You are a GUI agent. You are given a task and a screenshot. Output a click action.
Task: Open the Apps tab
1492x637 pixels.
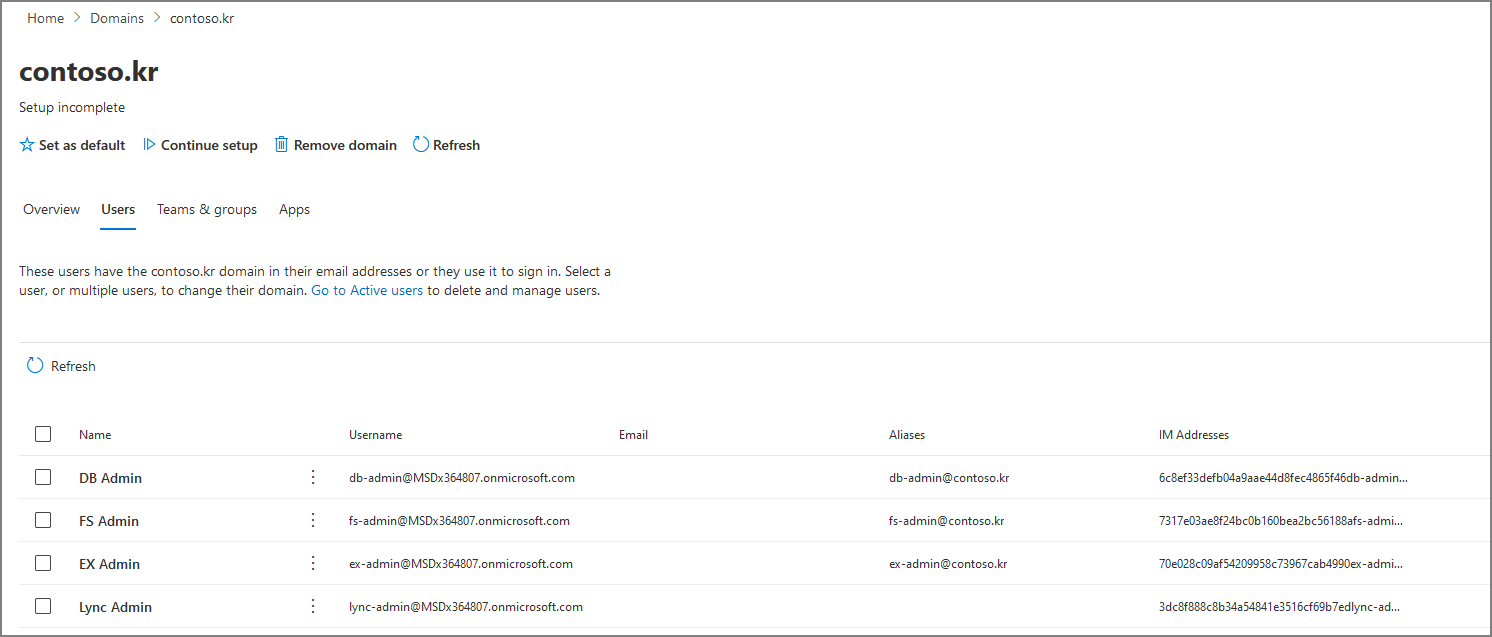294,209
